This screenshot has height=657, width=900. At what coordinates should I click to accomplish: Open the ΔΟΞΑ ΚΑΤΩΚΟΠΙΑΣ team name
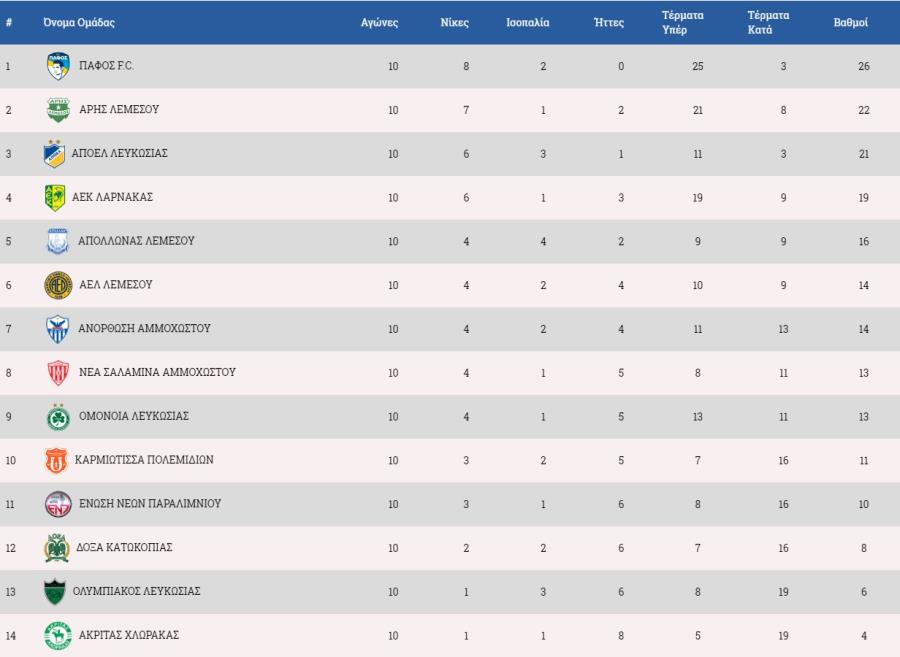point(124,547)
